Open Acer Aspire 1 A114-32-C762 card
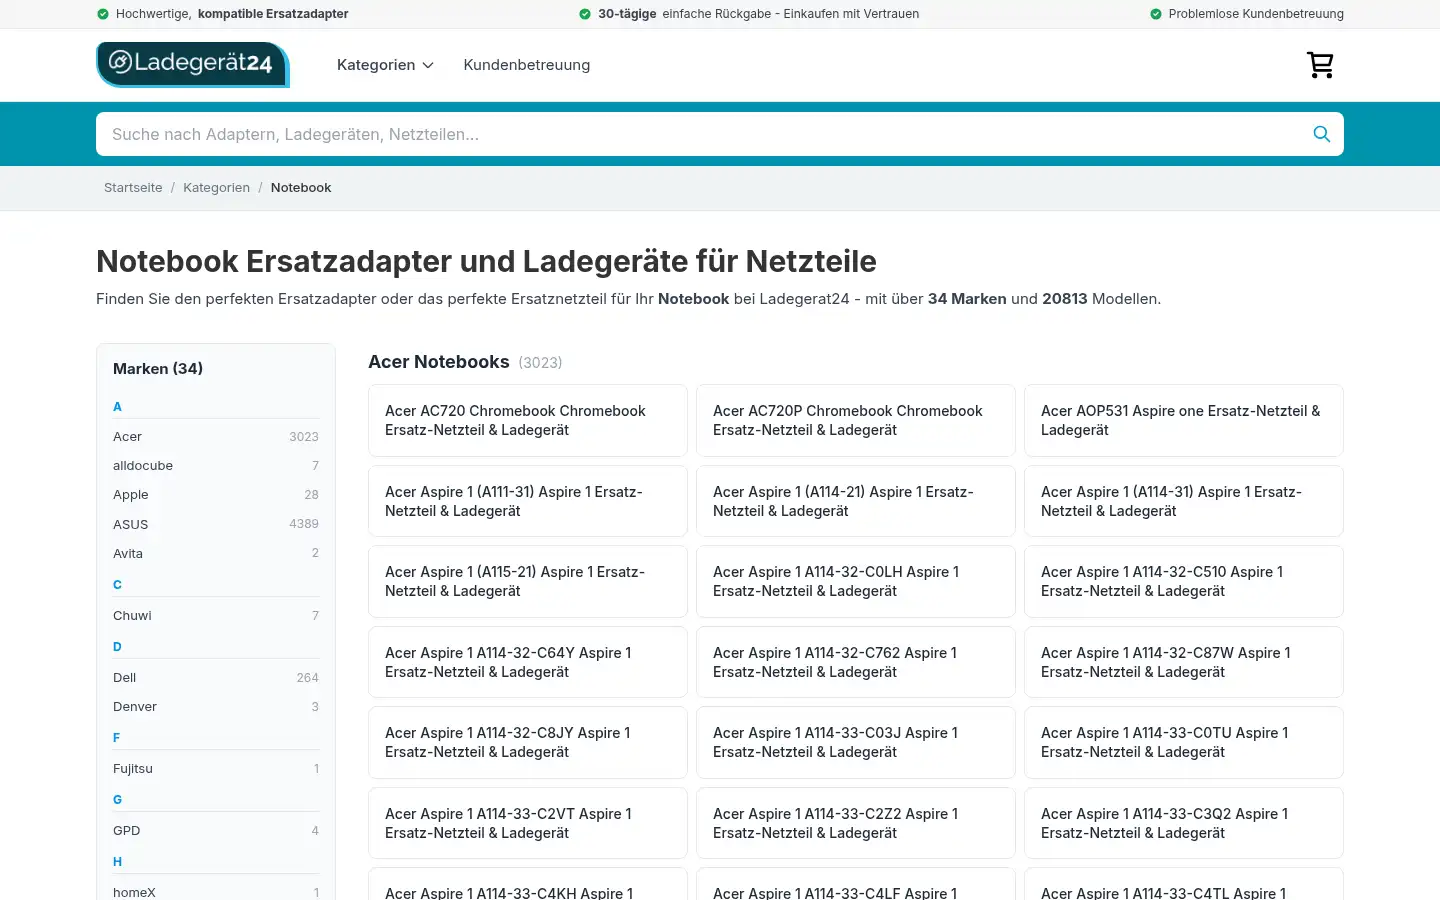The width and height of the screenshot is (1440, 900). pos(856,662)
